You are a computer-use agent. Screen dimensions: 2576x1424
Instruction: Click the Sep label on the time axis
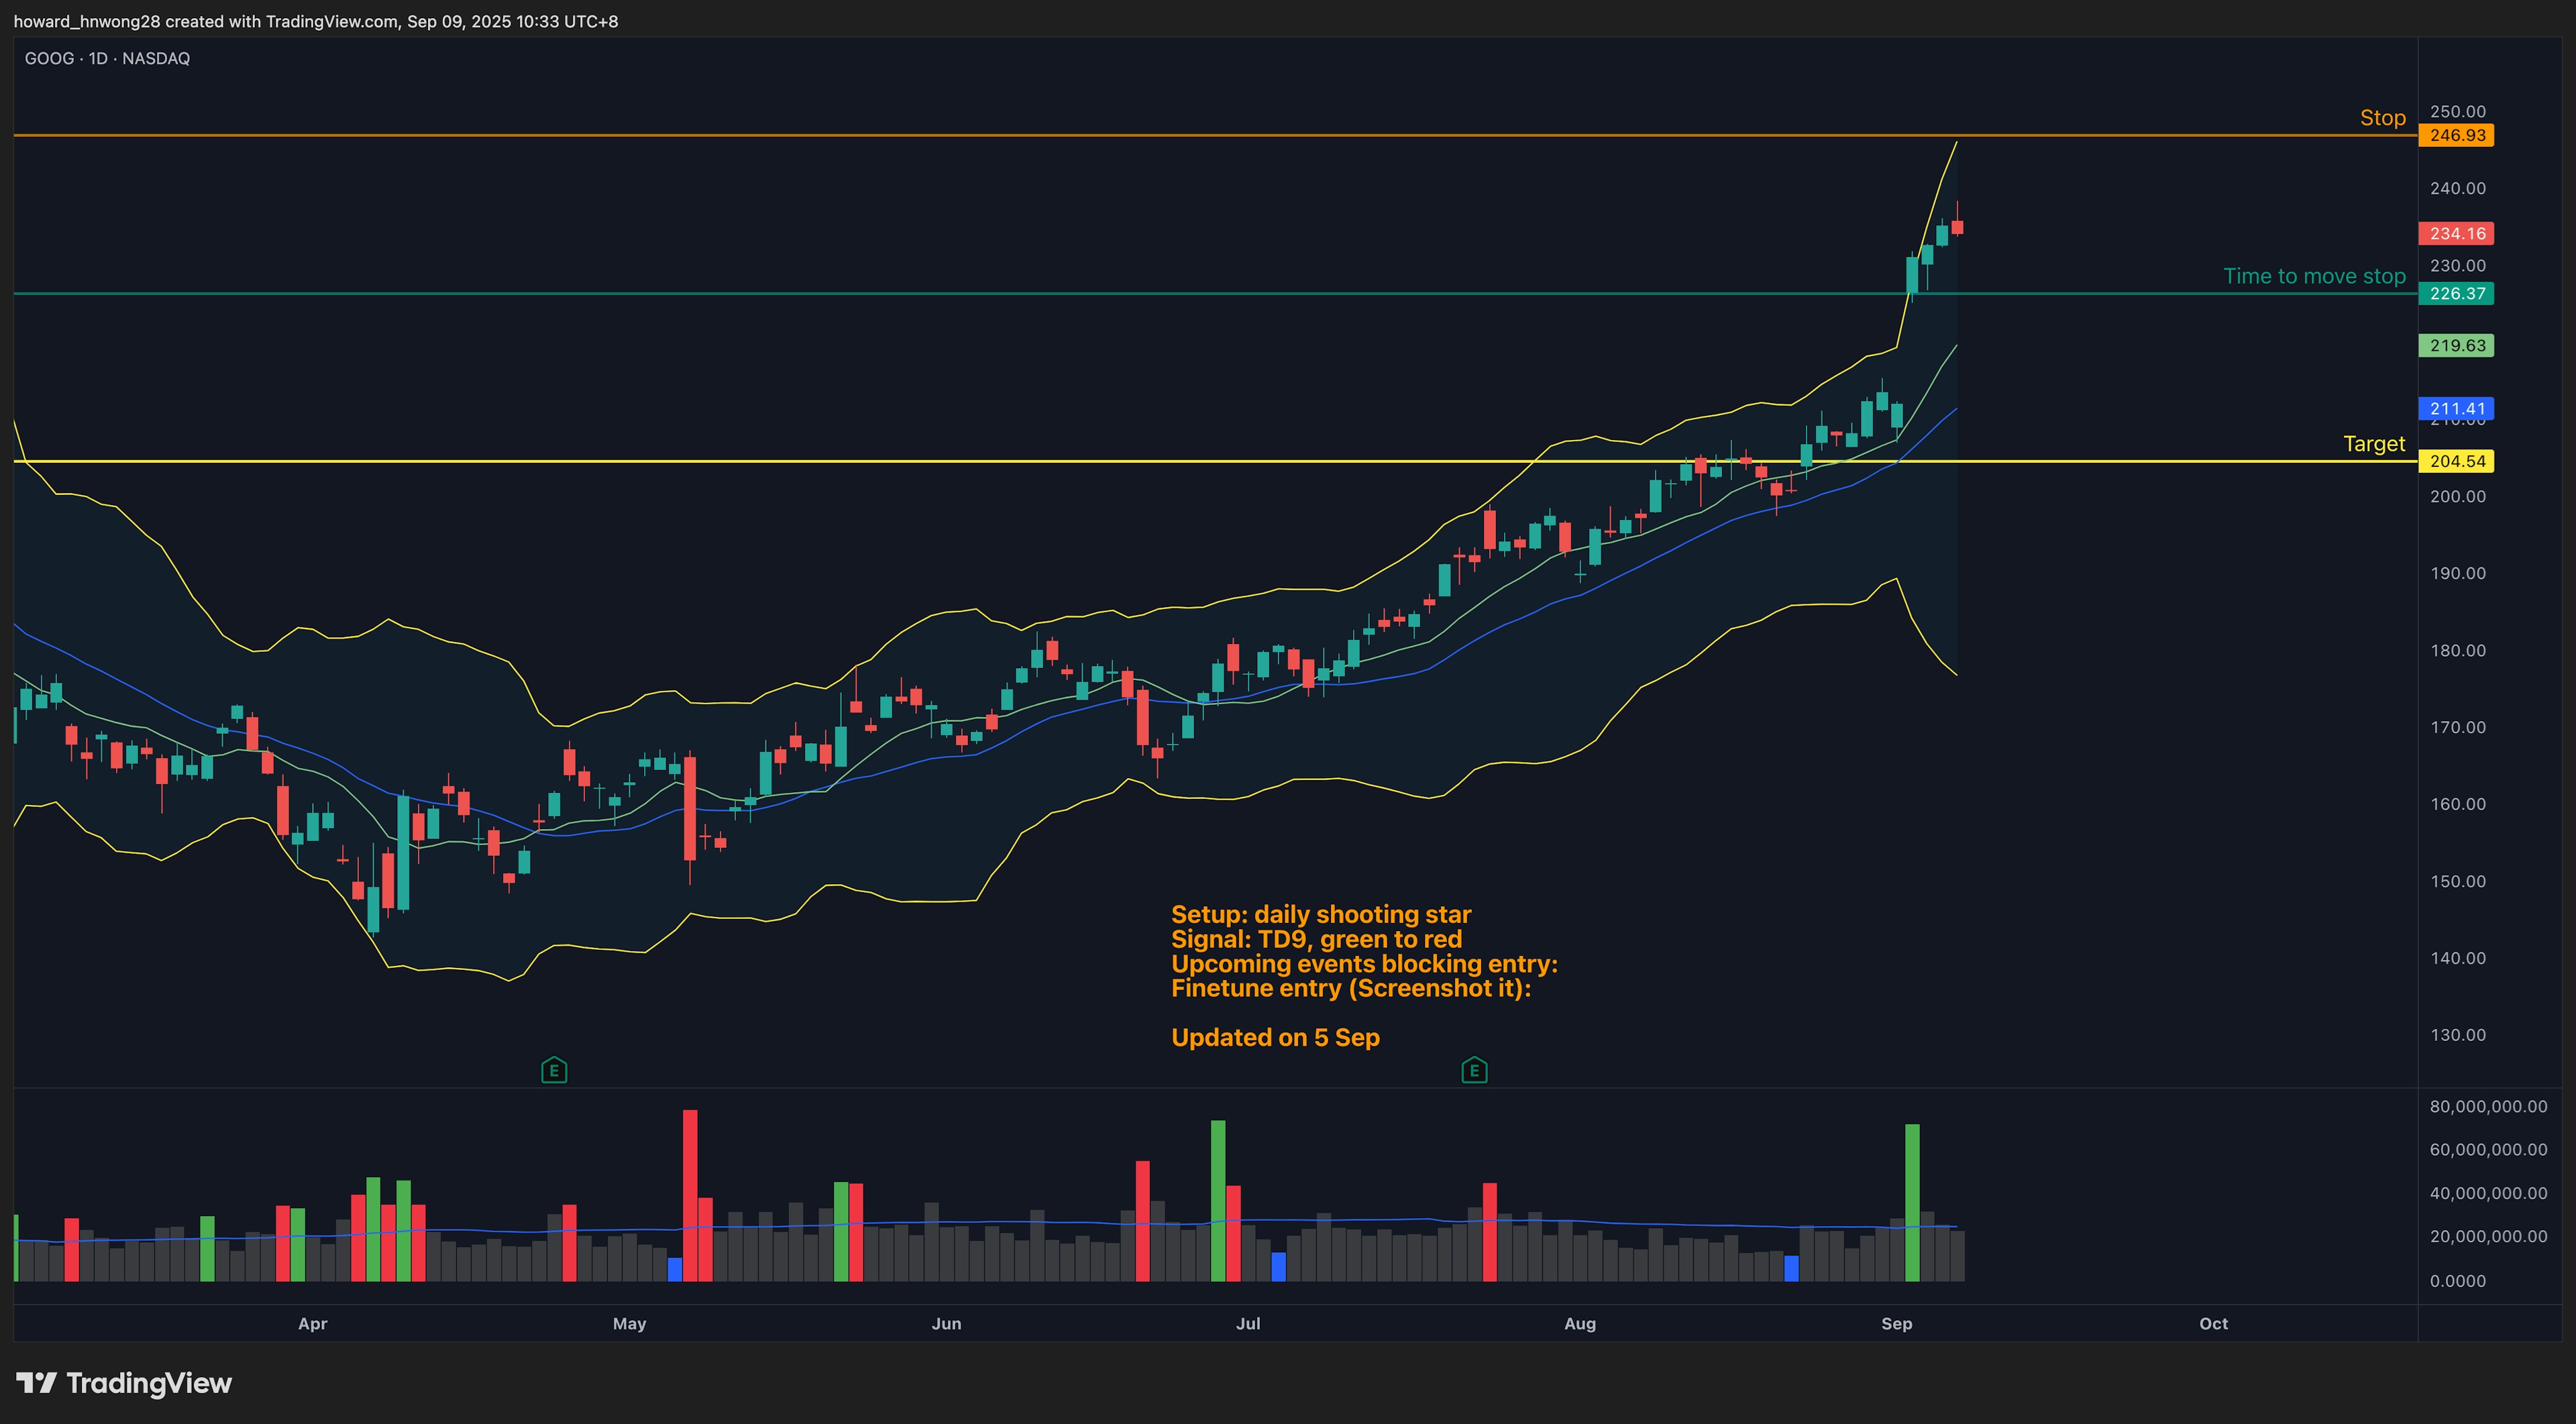point(1896,1323)
